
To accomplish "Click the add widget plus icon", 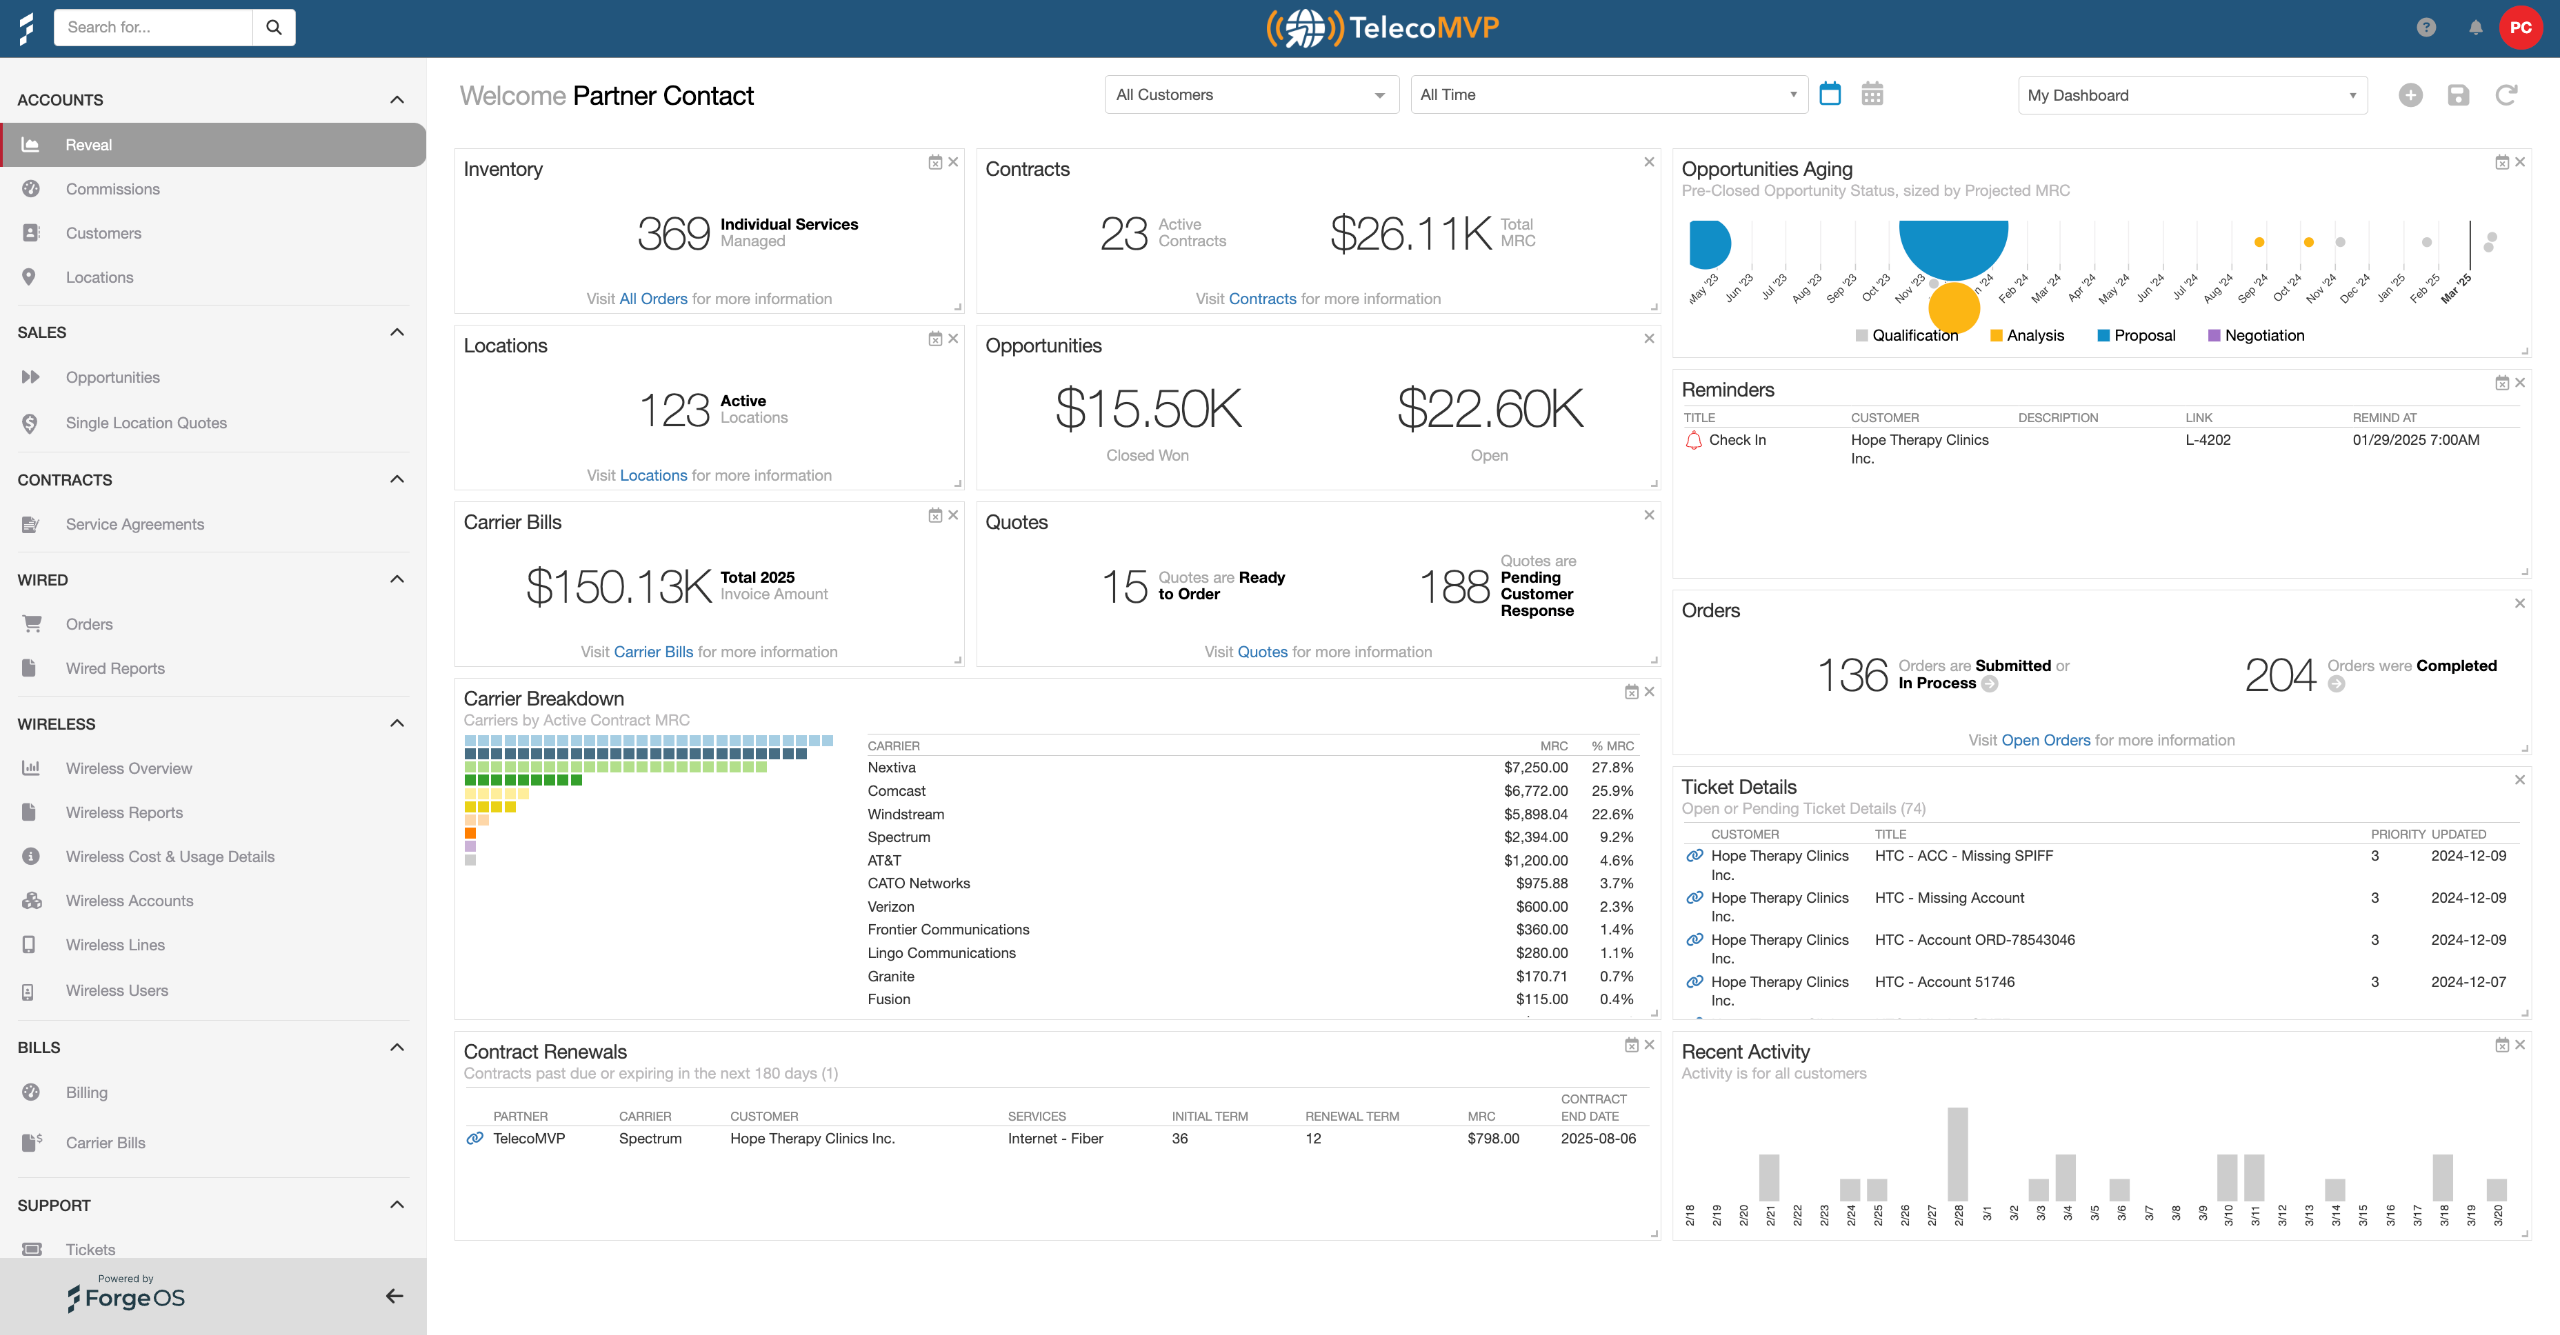I will point(2410,95).
